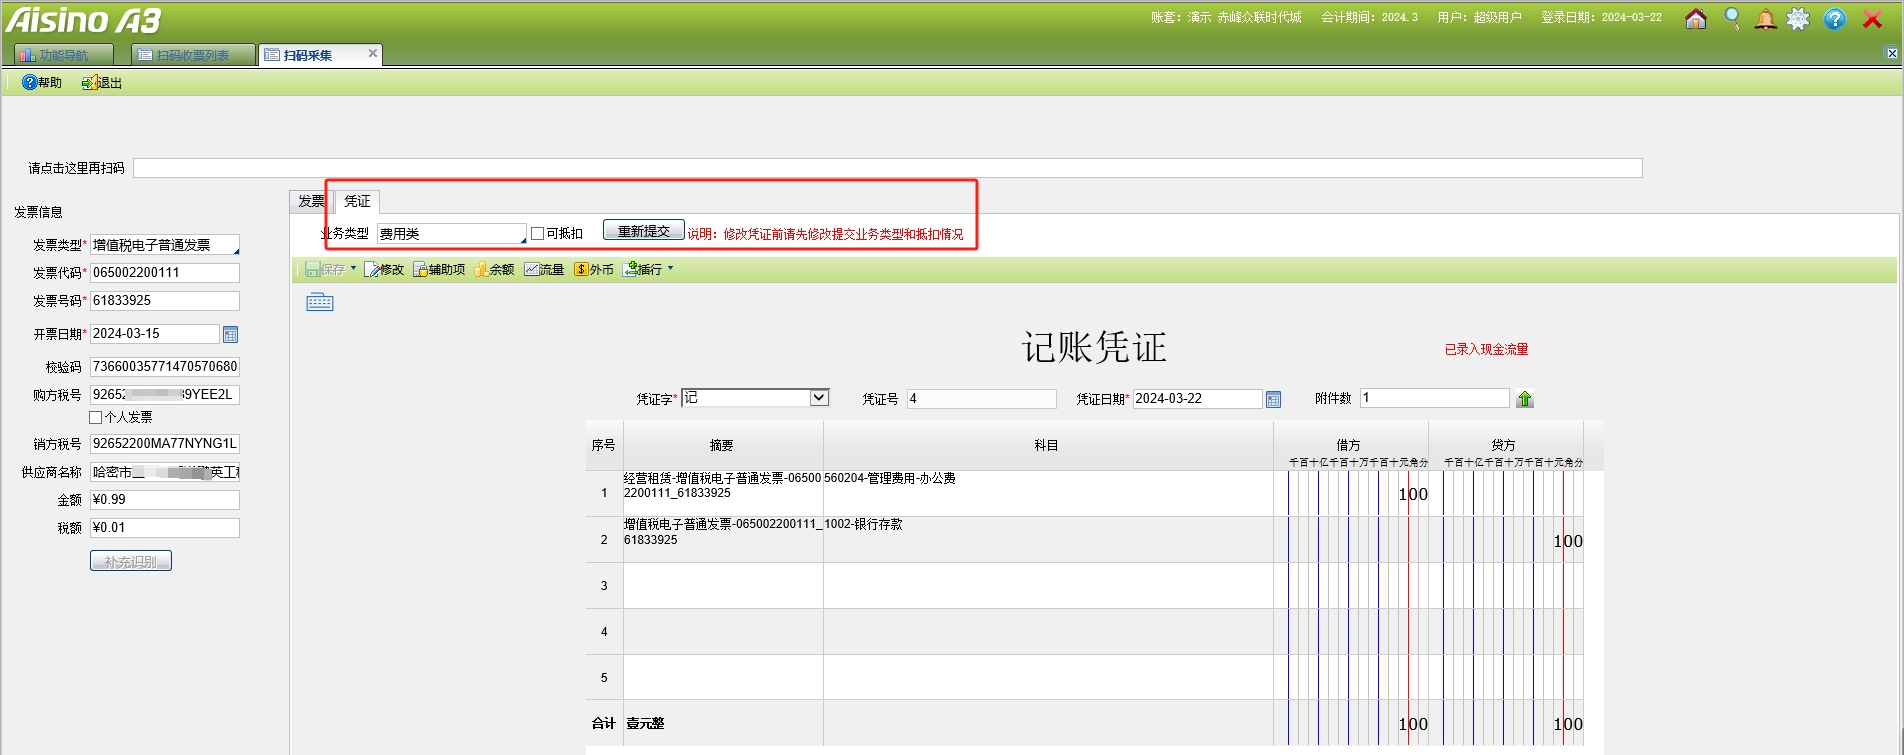1904x755 pixels.
Task: Click the 补充识别 button
Action: point(131,561)
